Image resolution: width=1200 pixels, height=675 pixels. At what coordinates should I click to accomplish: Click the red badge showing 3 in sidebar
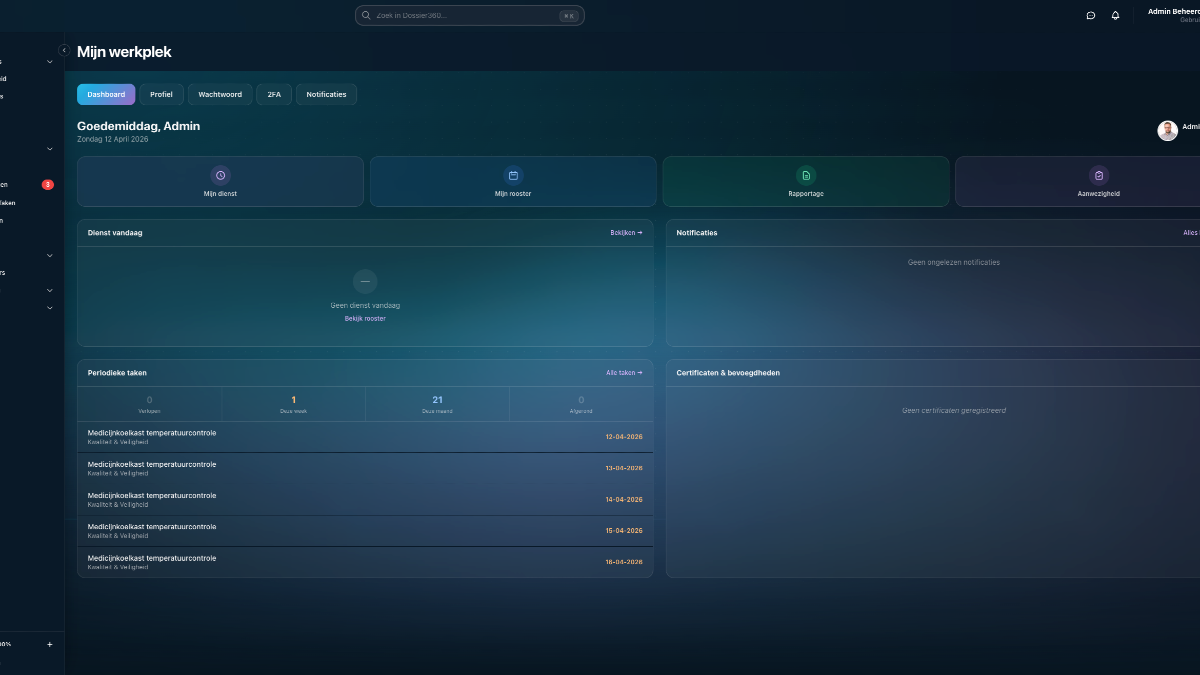click(48, 184)
